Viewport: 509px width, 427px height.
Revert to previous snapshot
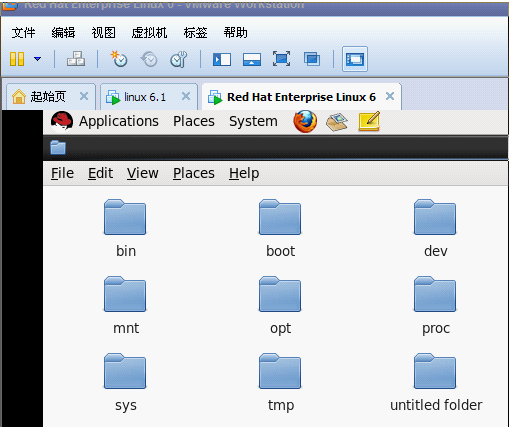coord(149,59)
